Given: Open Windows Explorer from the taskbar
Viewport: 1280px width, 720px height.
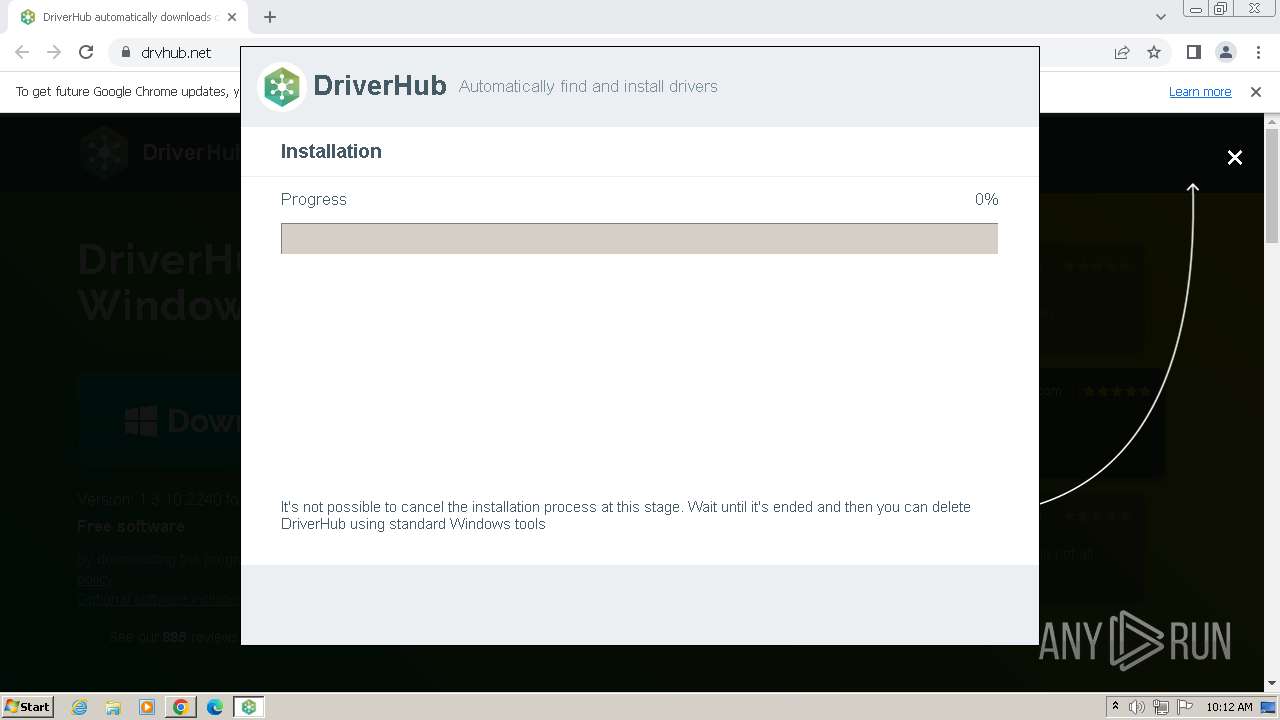Looking at the screenshot, I should [113, 707].
